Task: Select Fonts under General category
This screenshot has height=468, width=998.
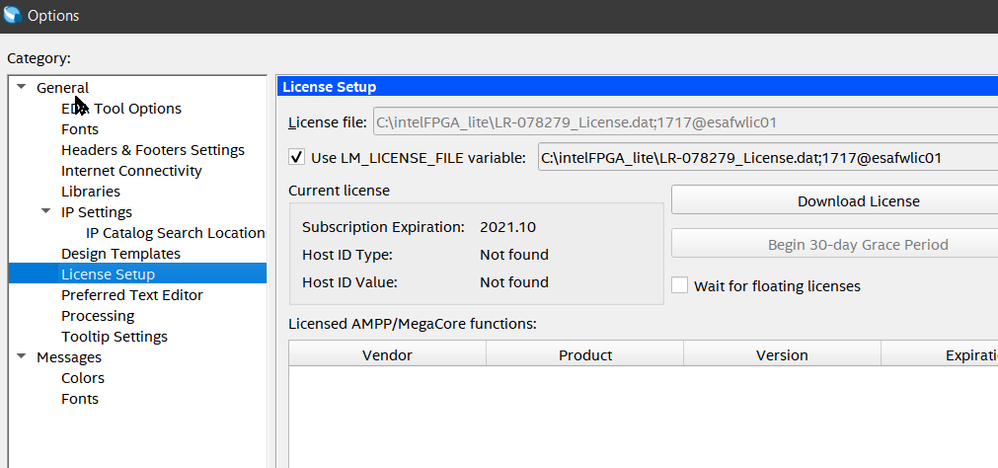Action: [80, 129]
